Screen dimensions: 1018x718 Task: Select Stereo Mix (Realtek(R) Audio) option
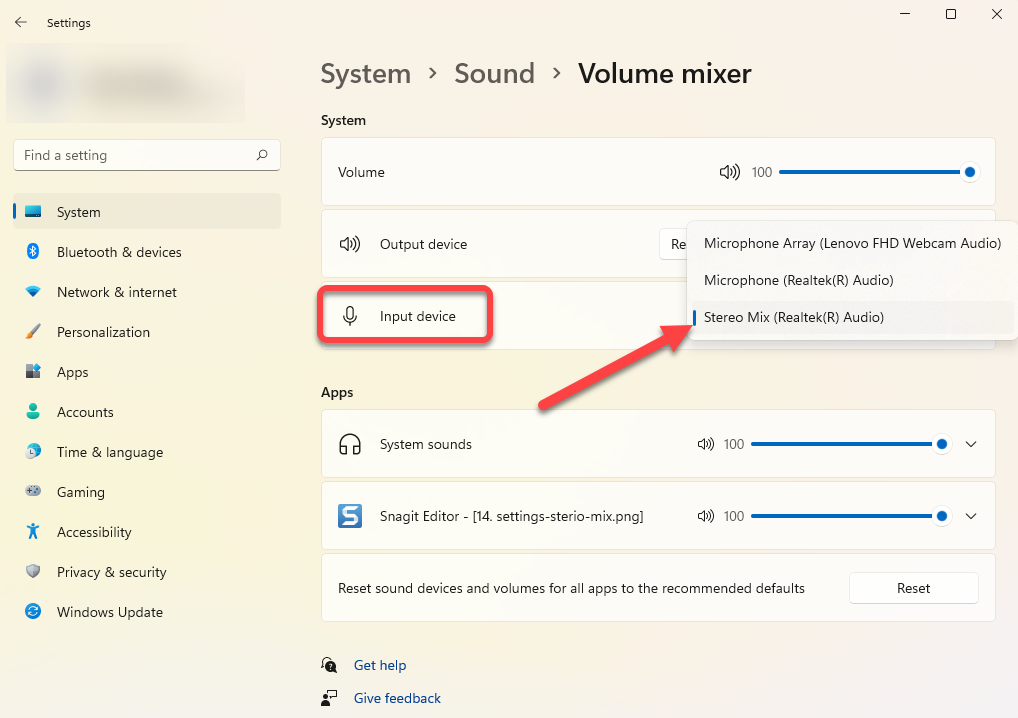(794, 317)
